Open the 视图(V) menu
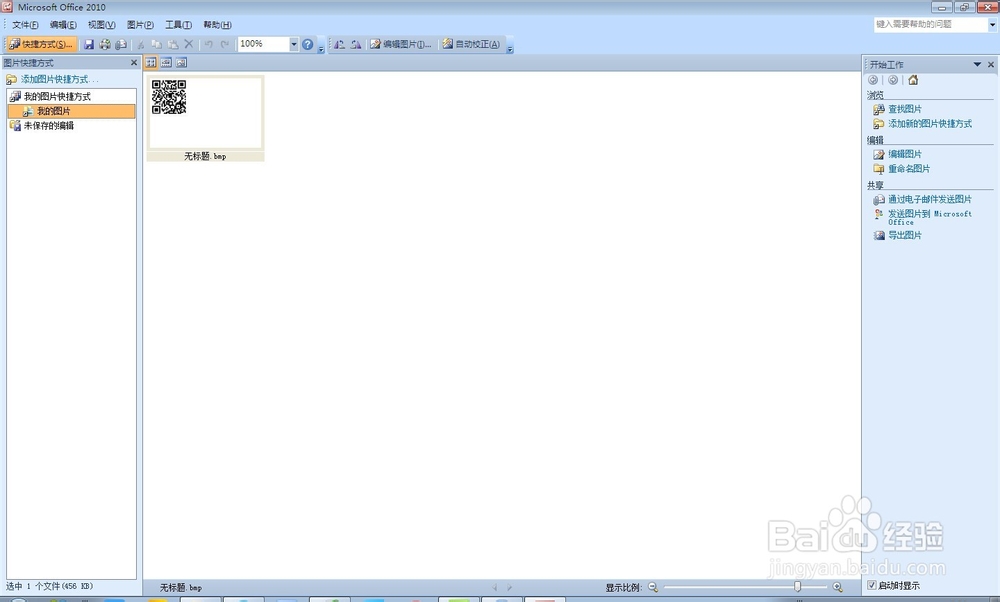The width and height of the screenshot is (1000, 602). coord(101,25)
